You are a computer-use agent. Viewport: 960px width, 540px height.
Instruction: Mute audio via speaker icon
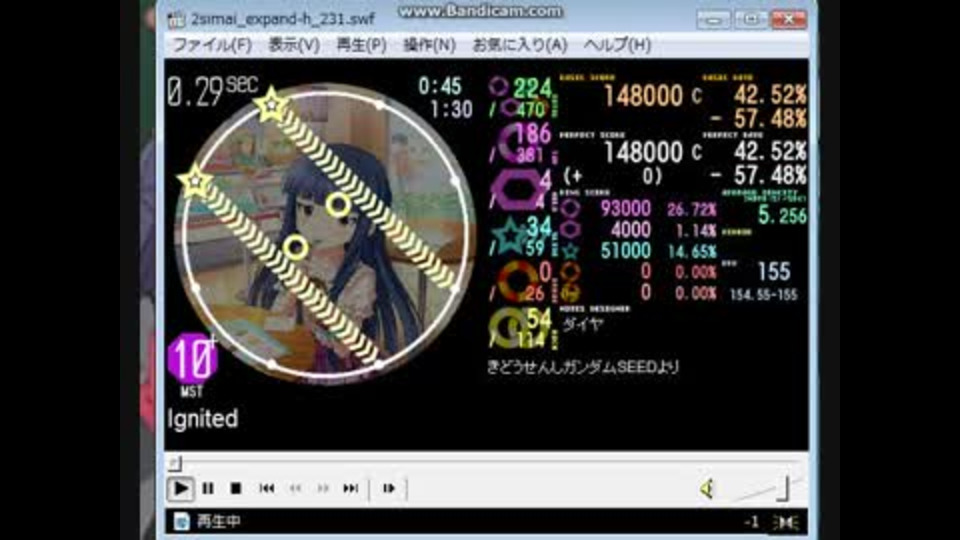pyautogui.click(x=707, y=489)
